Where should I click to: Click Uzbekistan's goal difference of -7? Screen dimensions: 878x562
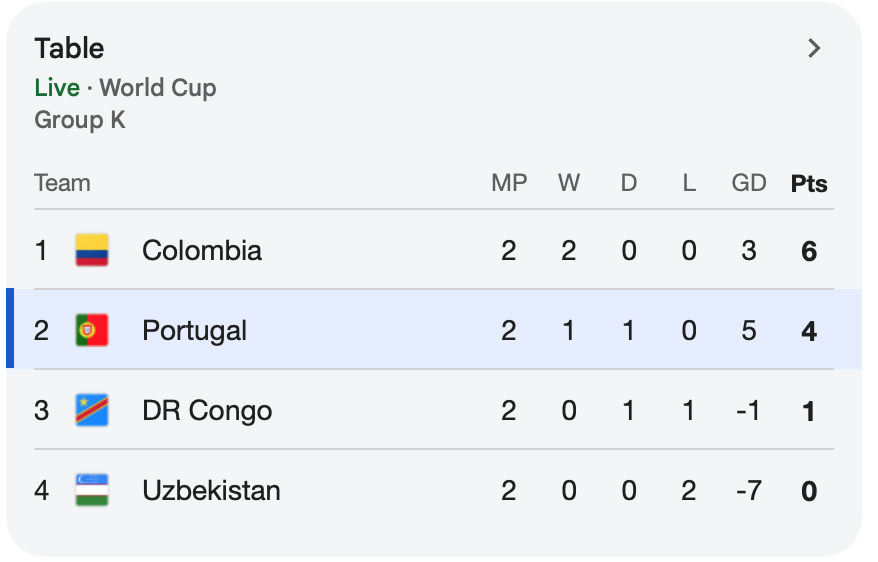(749, 491)
